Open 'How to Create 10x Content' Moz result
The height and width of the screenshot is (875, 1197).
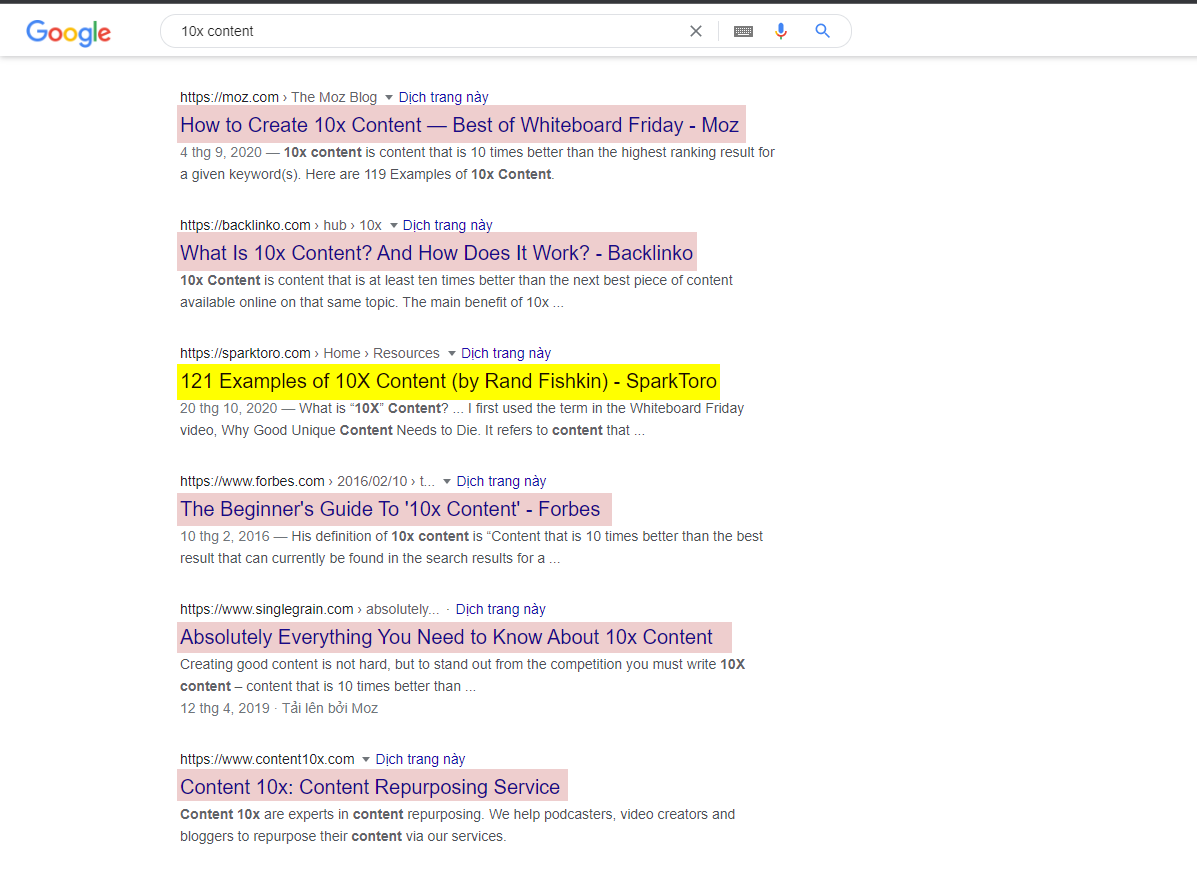coord(460,124)
